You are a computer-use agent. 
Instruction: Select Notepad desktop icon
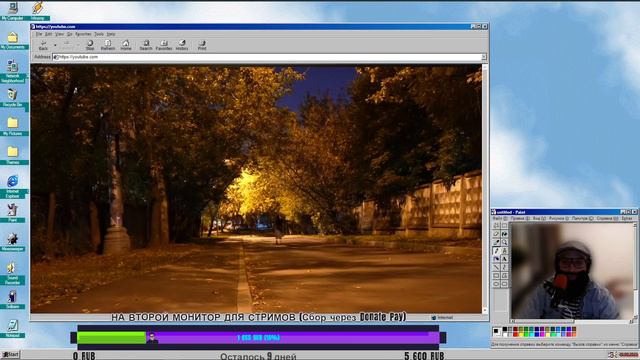tap(13, 328)
